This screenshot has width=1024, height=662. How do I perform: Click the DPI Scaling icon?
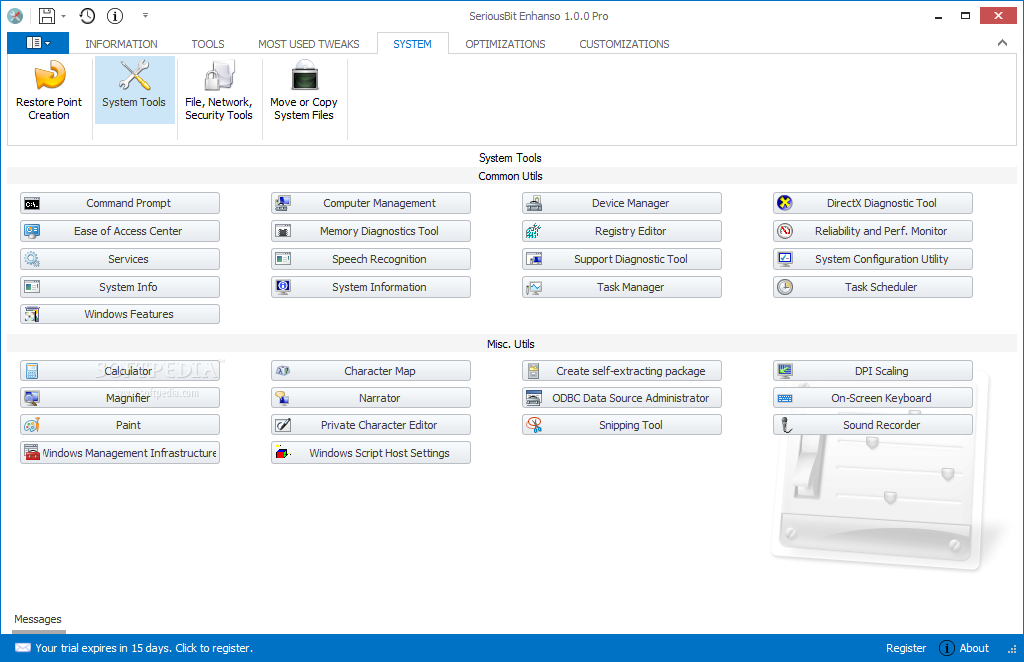point(785,371)
